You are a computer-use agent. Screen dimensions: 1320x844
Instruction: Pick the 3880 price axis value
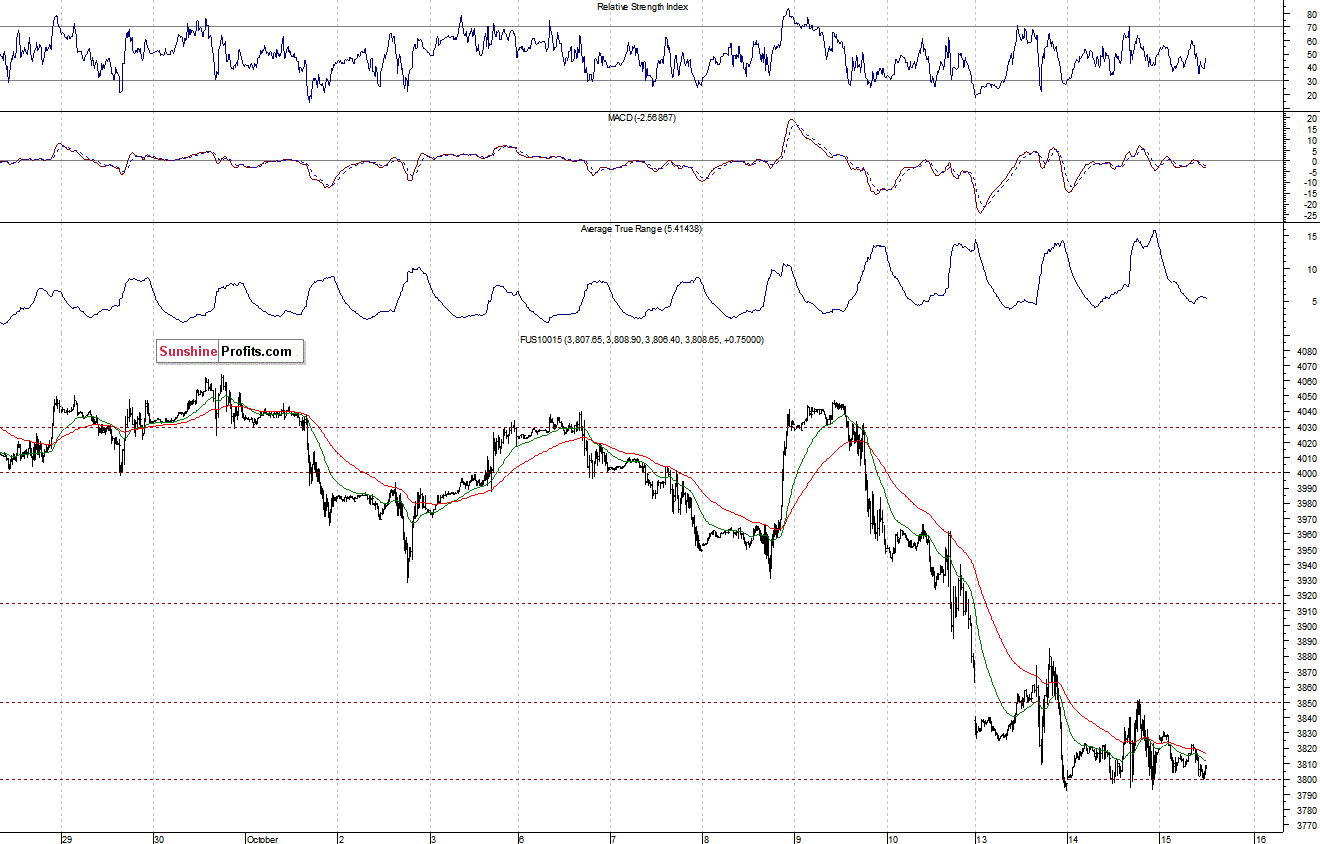(1305, 657)
